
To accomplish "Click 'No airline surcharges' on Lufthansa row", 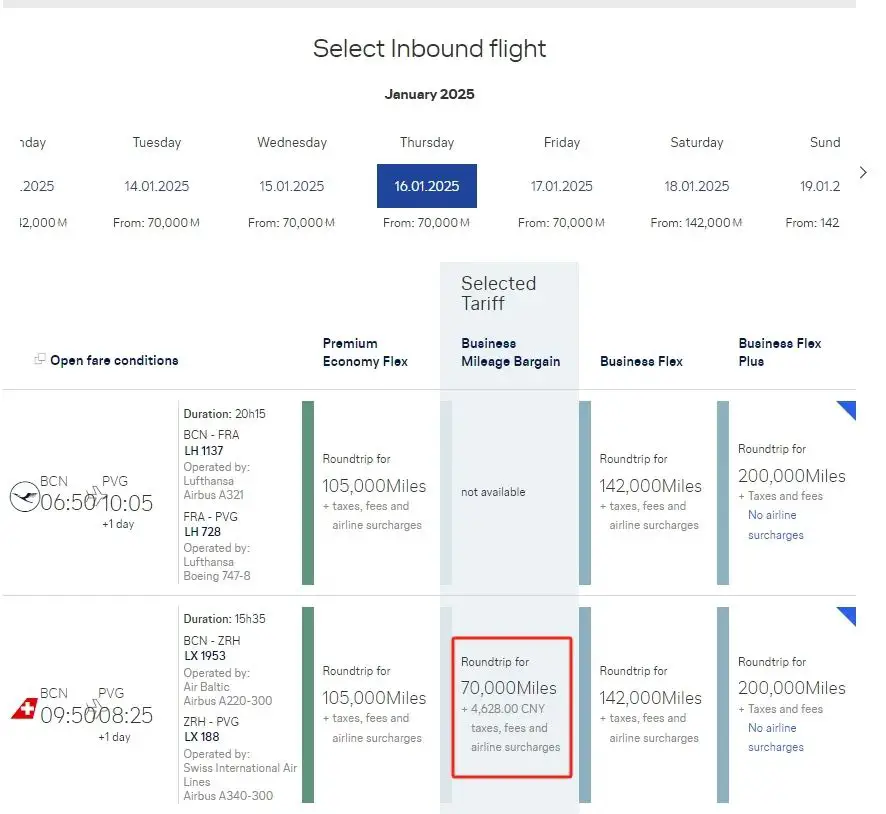I will (x=776, y=525).
